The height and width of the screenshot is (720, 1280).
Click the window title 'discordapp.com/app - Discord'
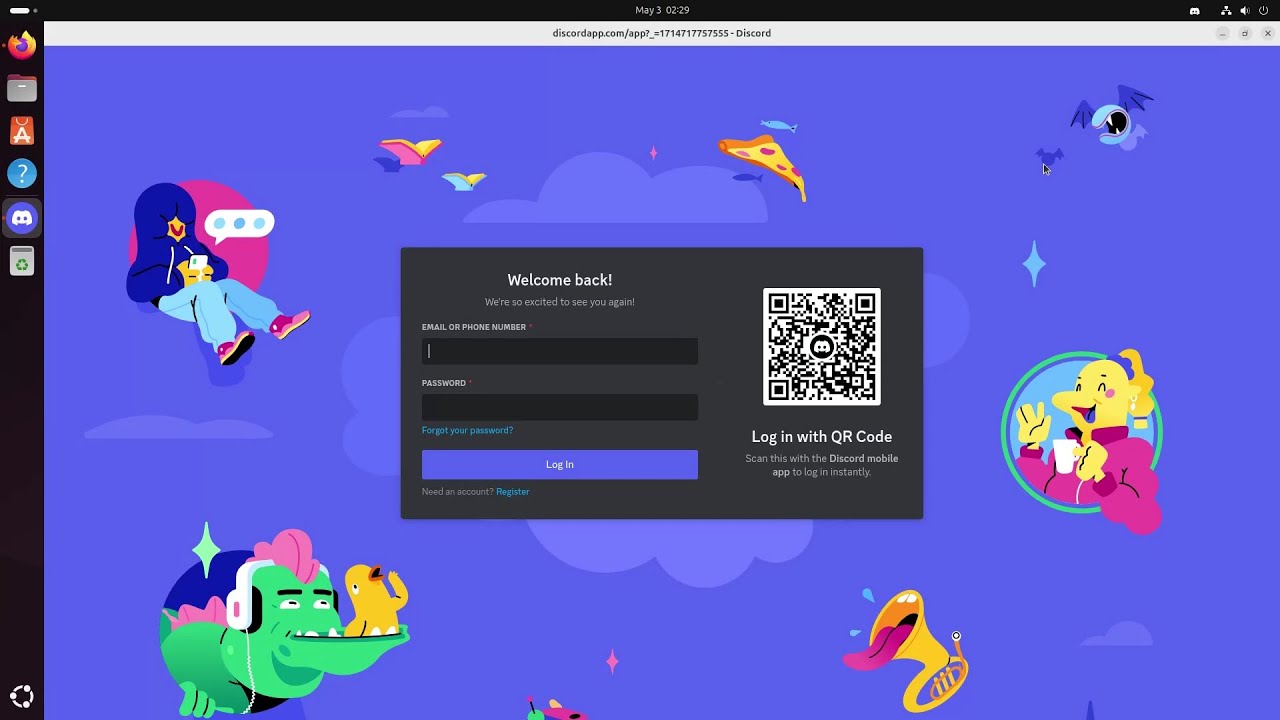click(x=662, y=33)
